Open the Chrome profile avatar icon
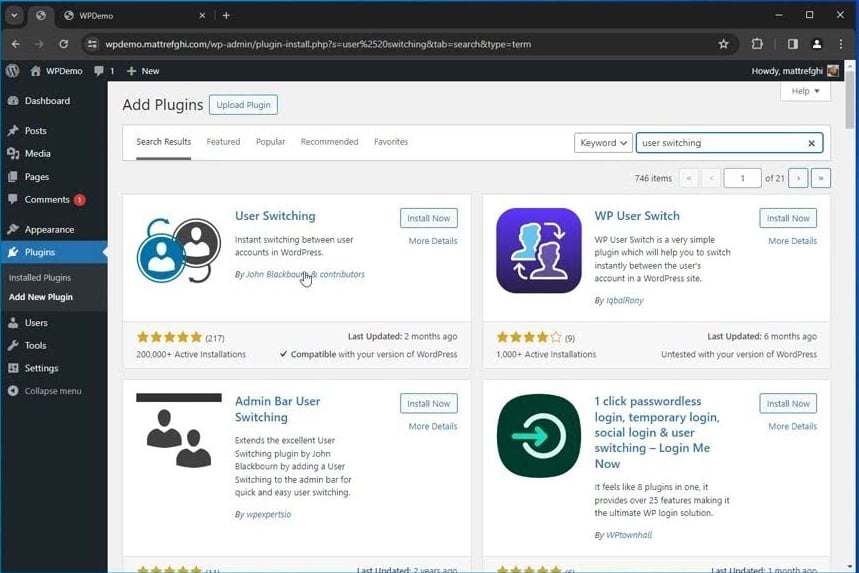 tap(816, 44)
